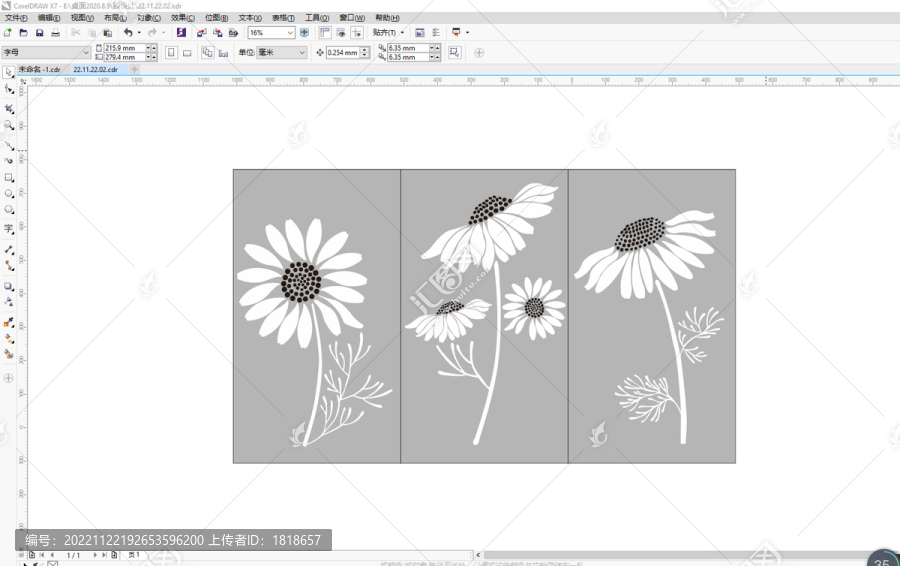Expand the Undo history arrow

(139, 33)
